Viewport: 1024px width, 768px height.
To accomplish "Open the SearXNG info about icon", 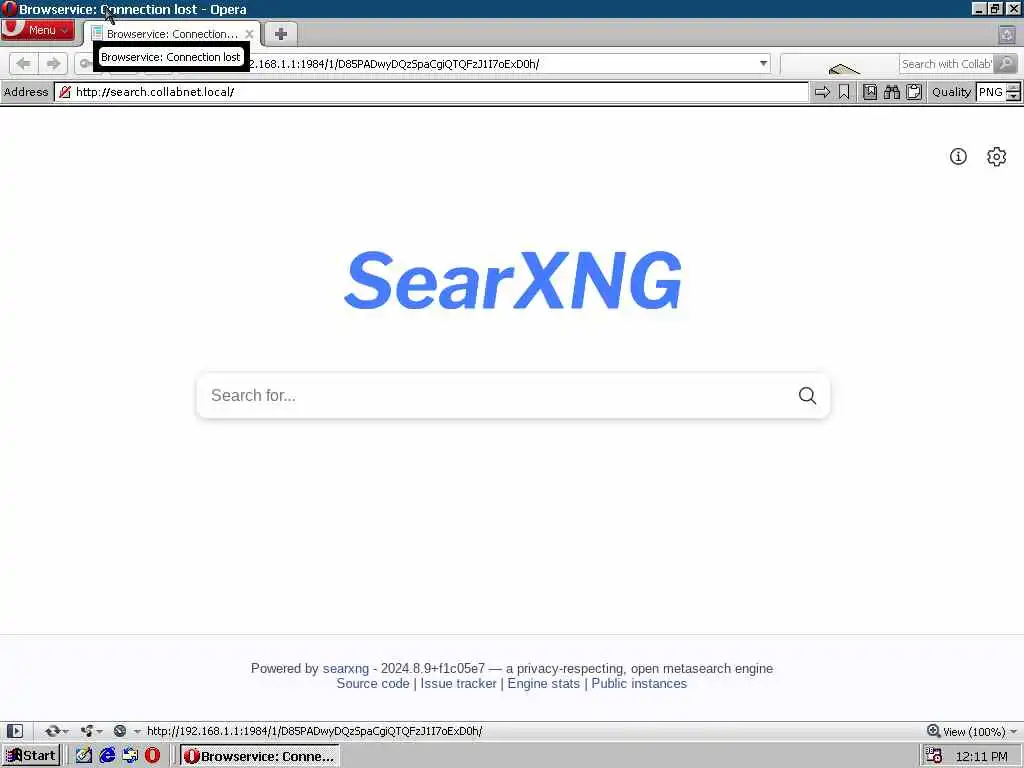I will coord(958,157).
